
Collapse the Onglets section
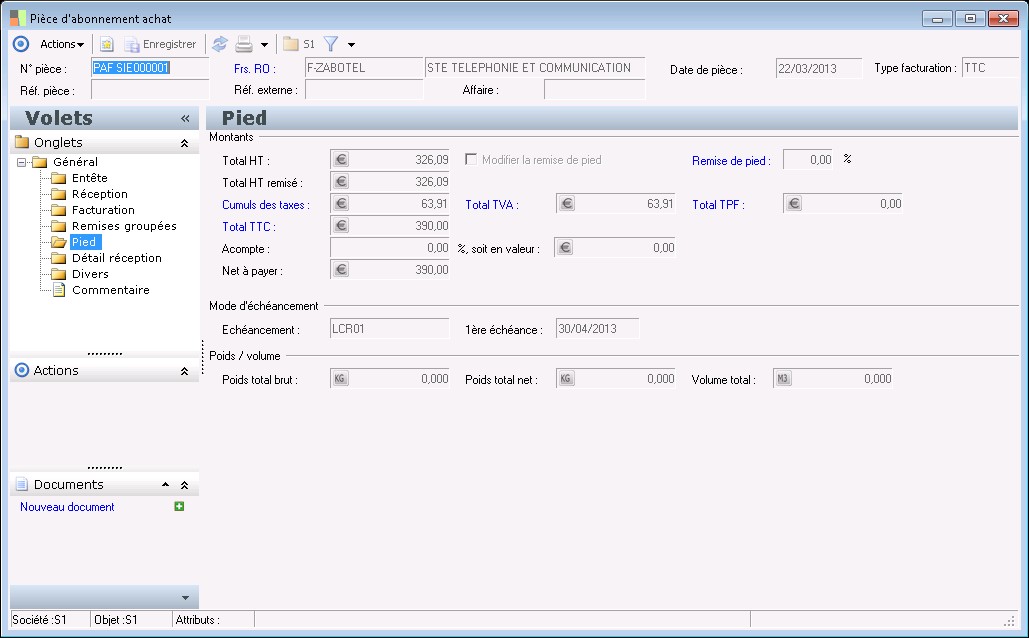[x=184, y=143]
